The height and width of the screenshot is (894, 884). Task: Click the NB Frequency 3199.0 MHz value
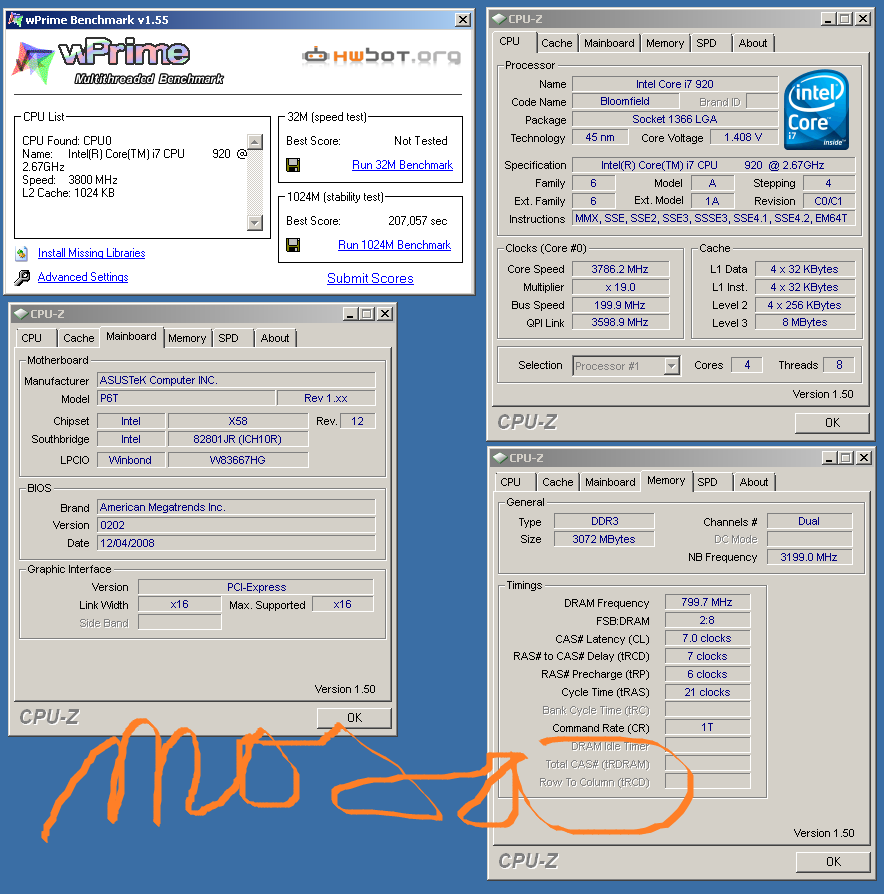(x=809, y=557)
